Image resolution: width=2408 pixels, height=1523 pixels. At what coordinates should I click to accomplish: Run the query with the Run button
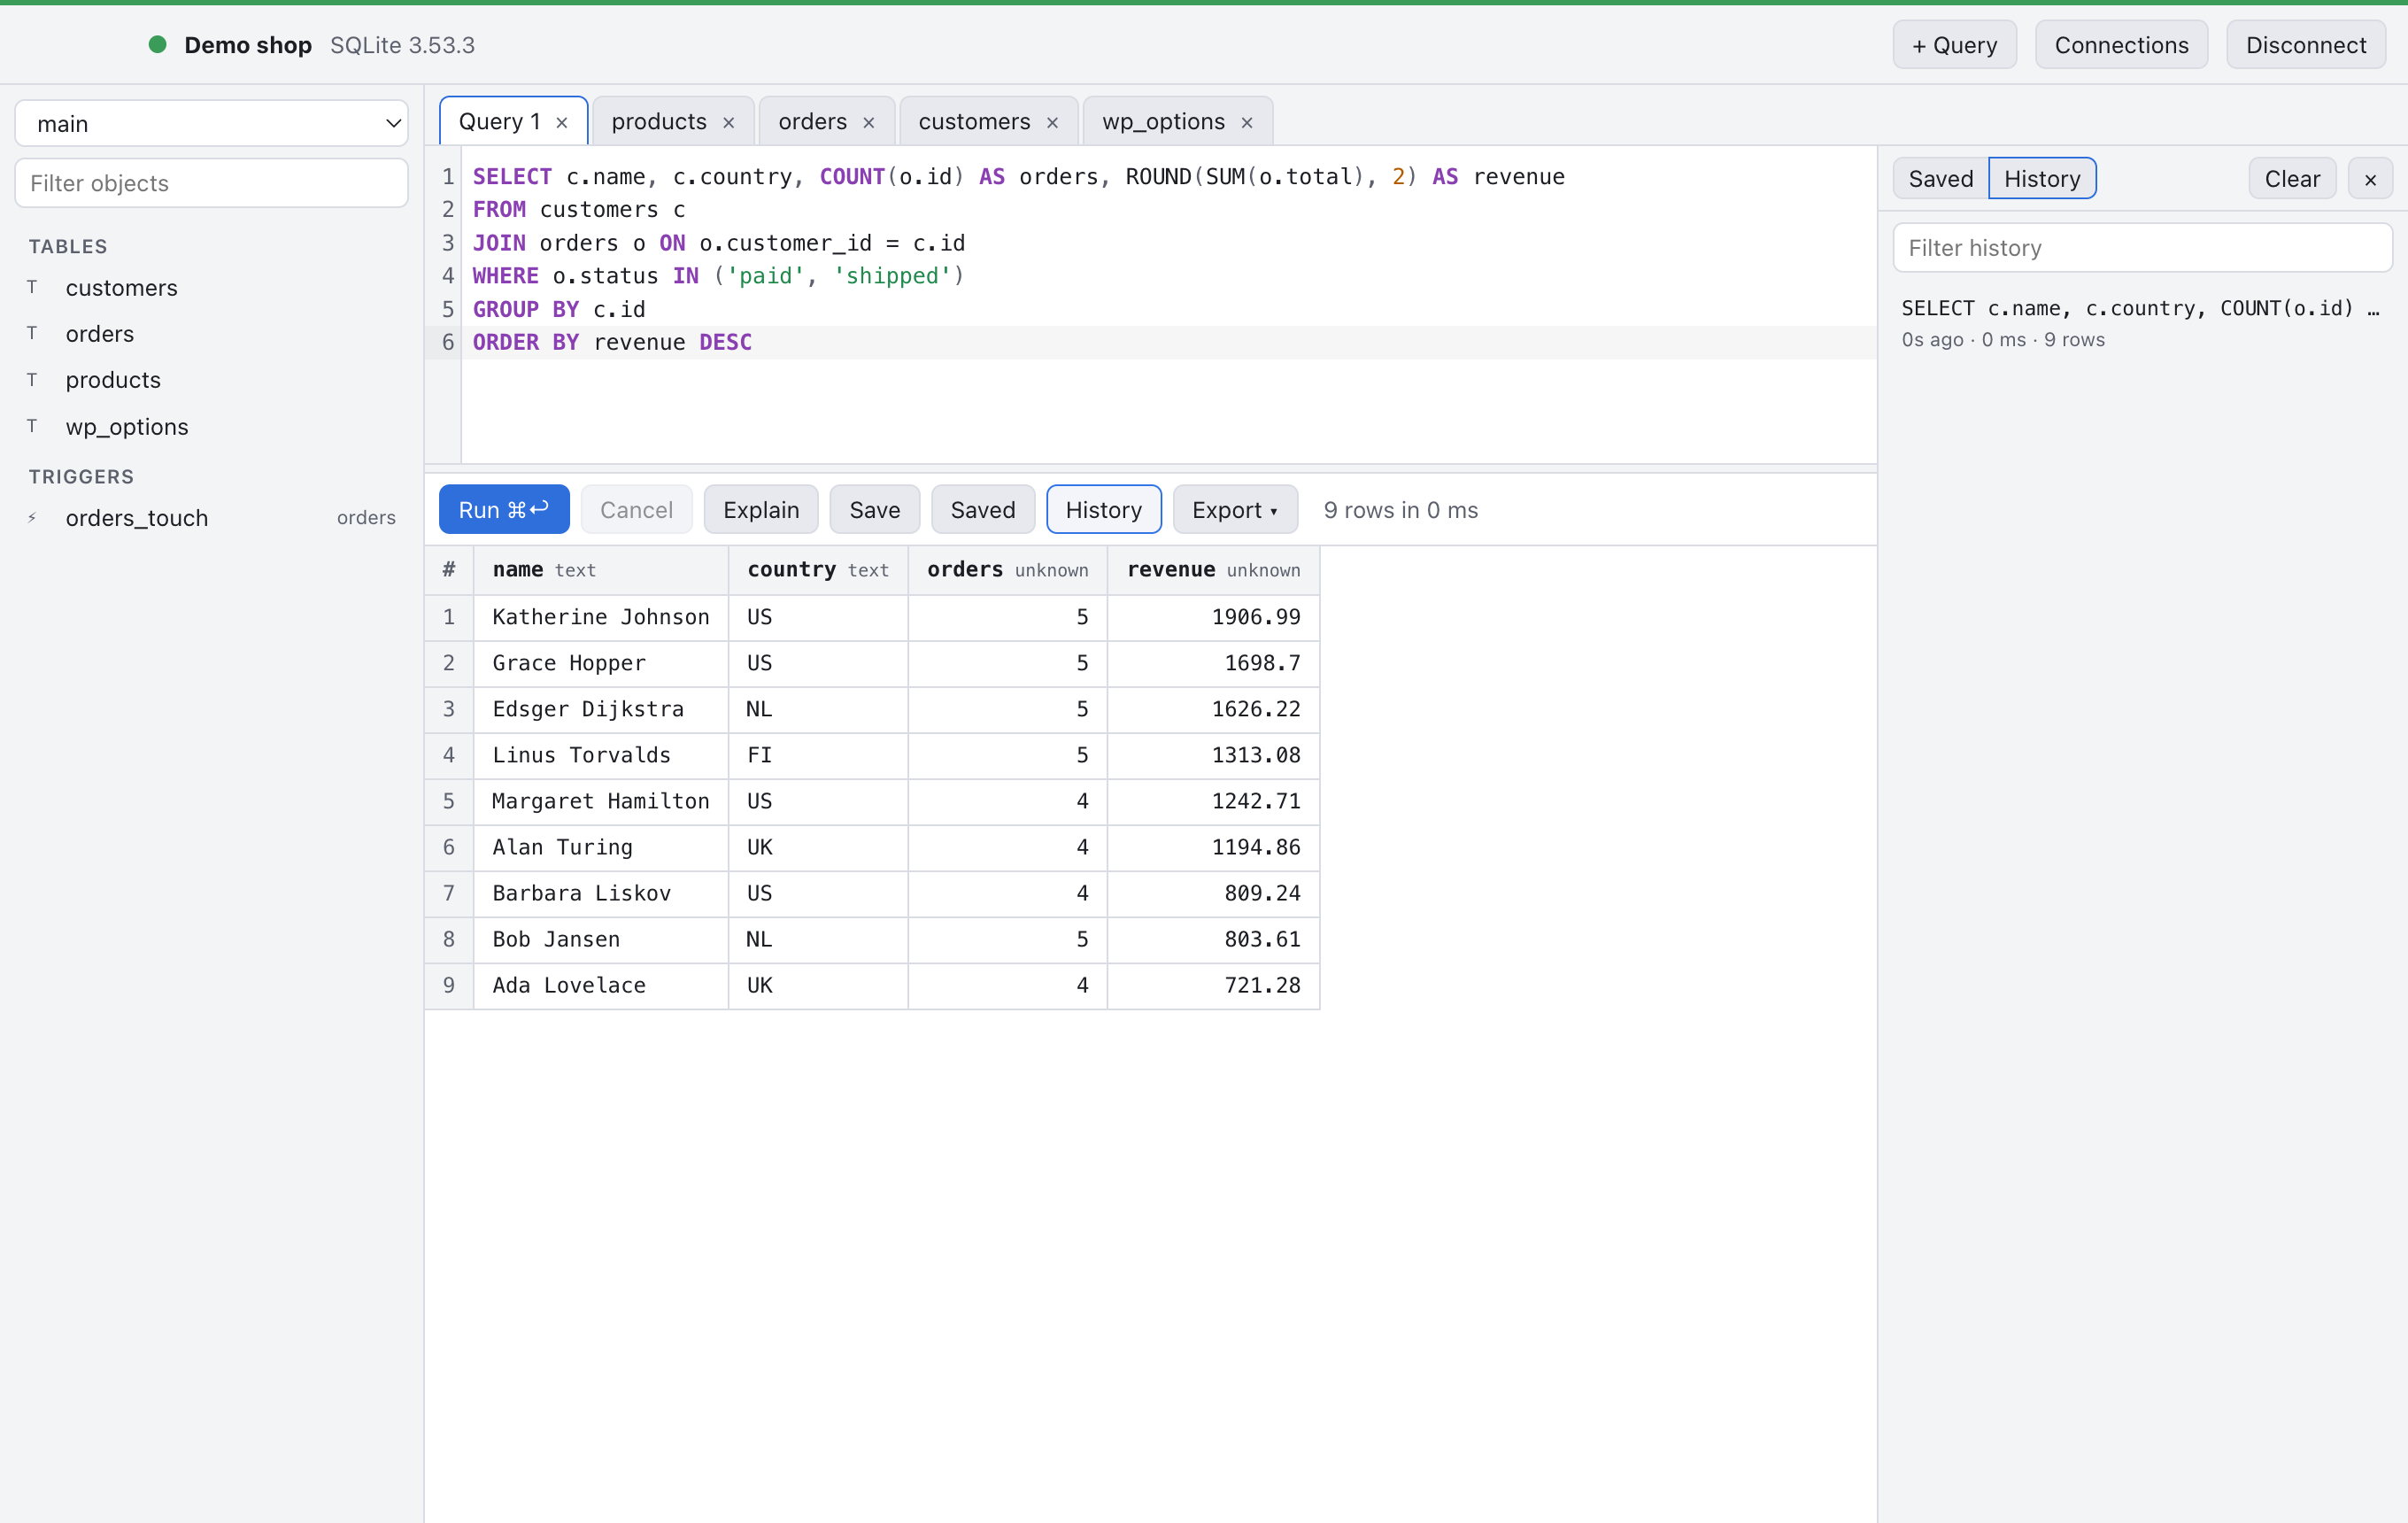504,510
